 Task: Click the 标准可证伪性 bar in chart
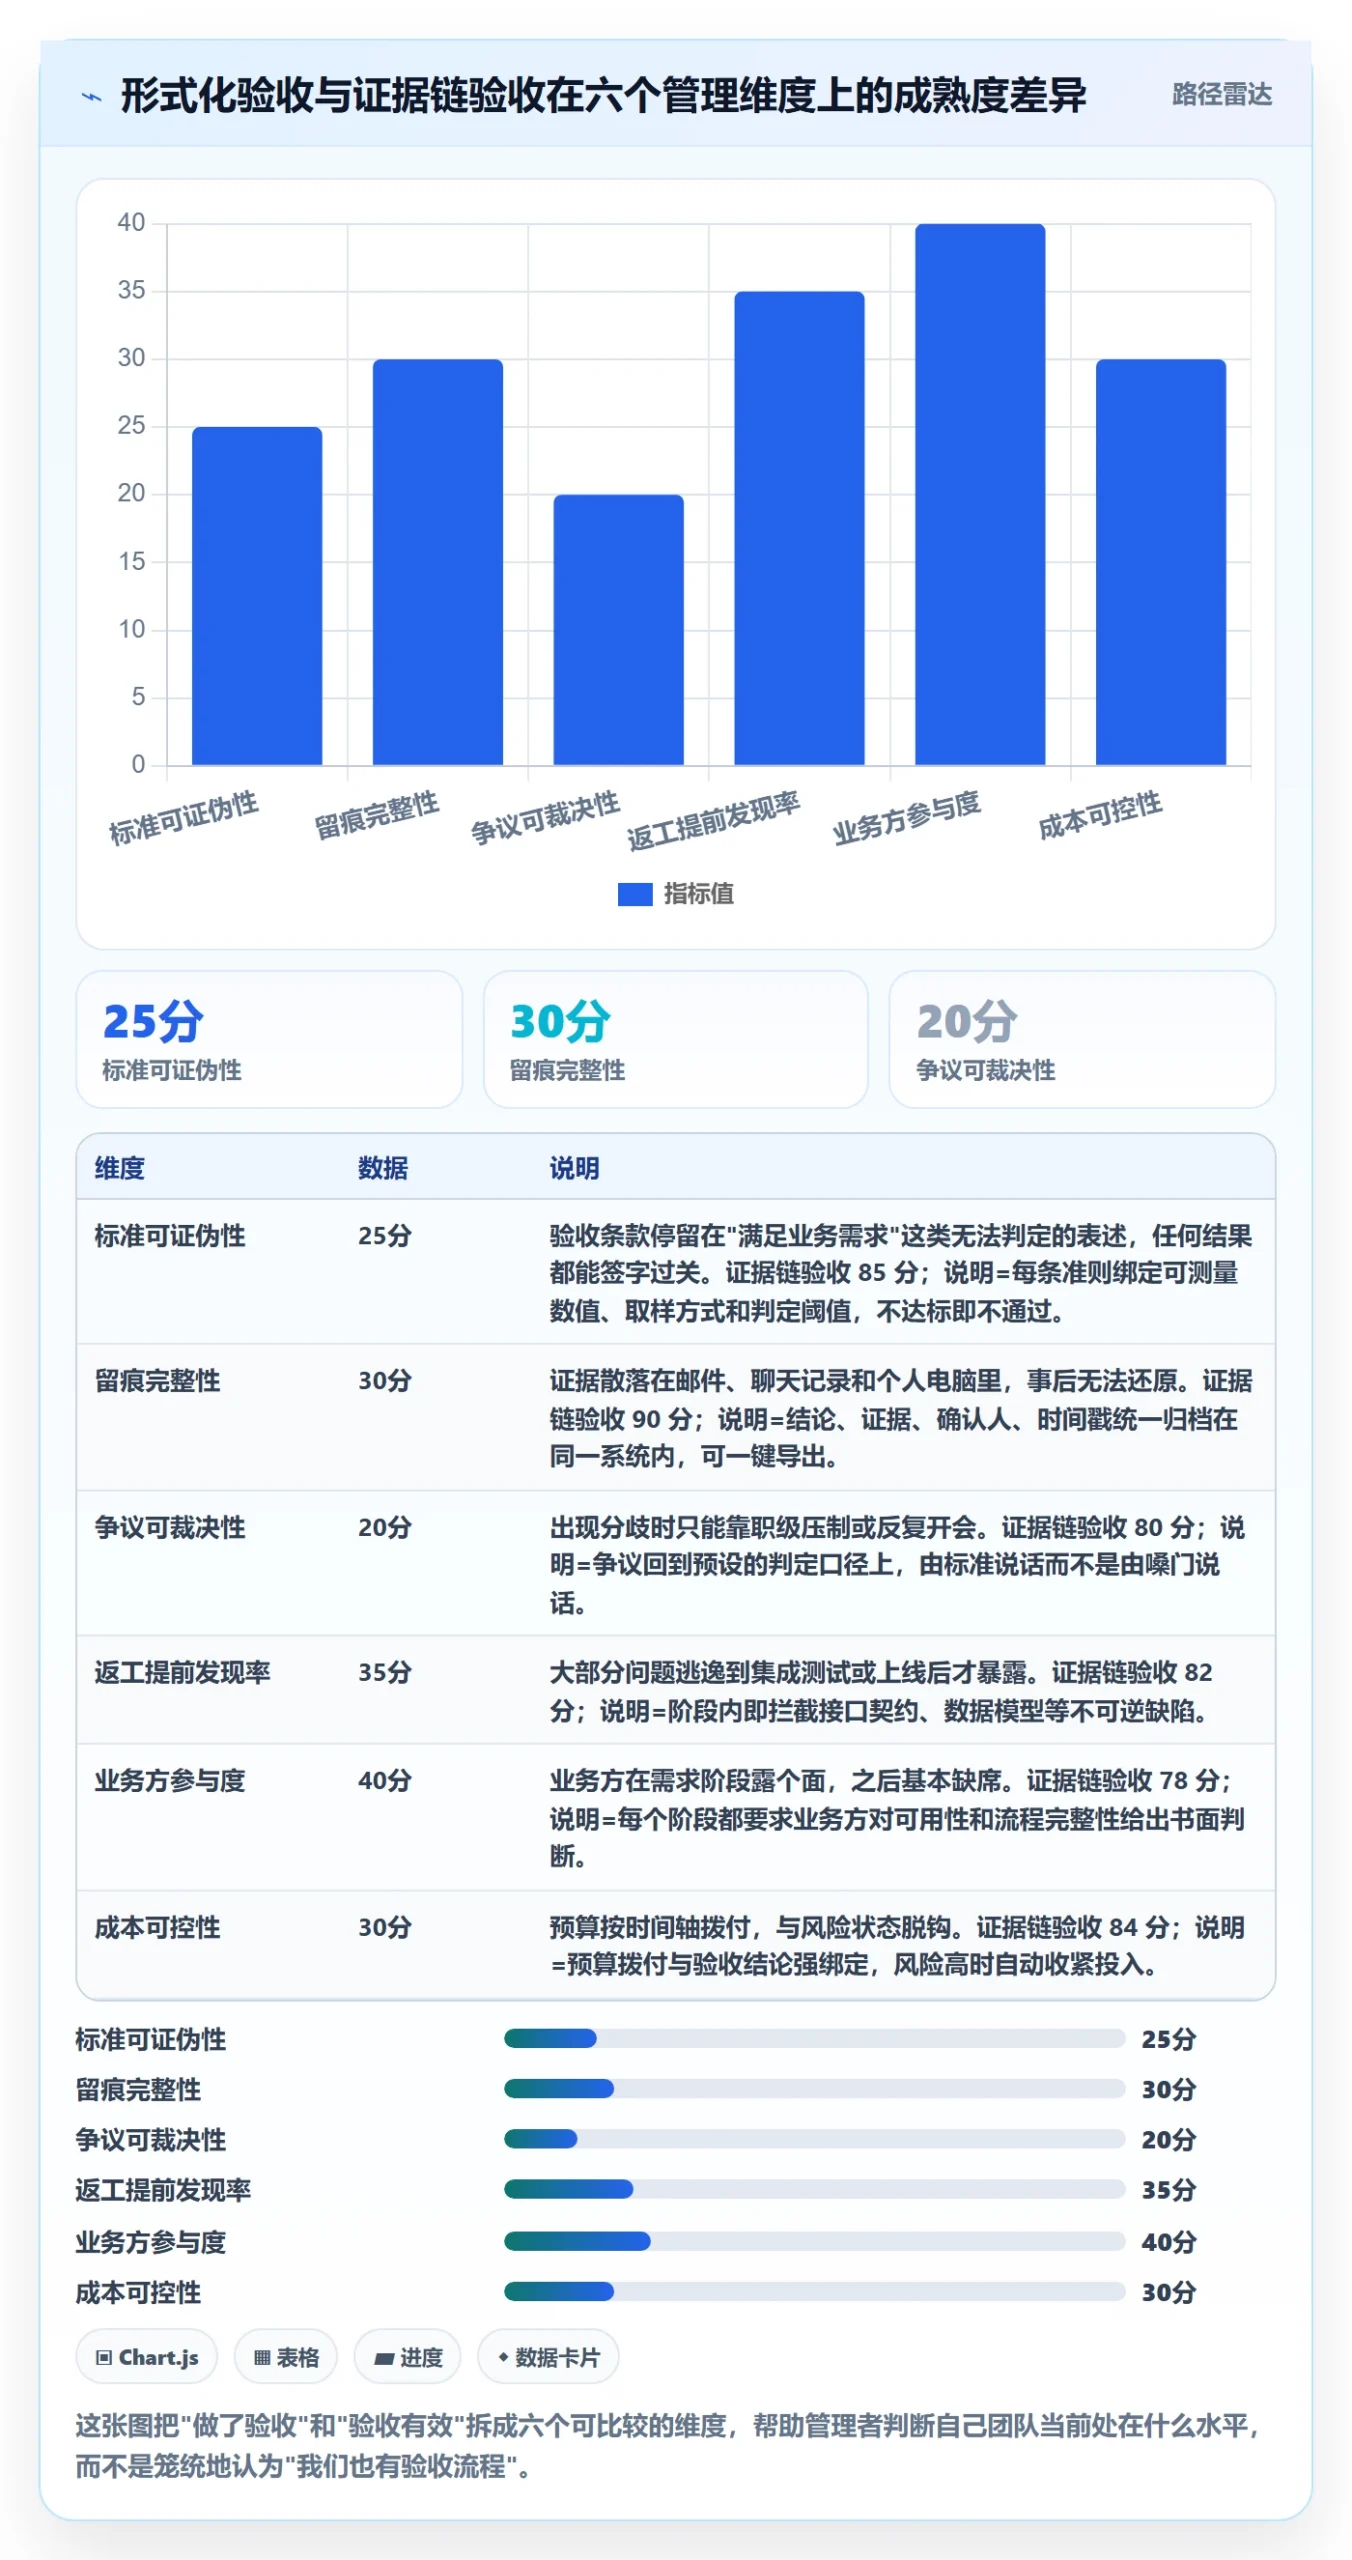tap(257, 596)
